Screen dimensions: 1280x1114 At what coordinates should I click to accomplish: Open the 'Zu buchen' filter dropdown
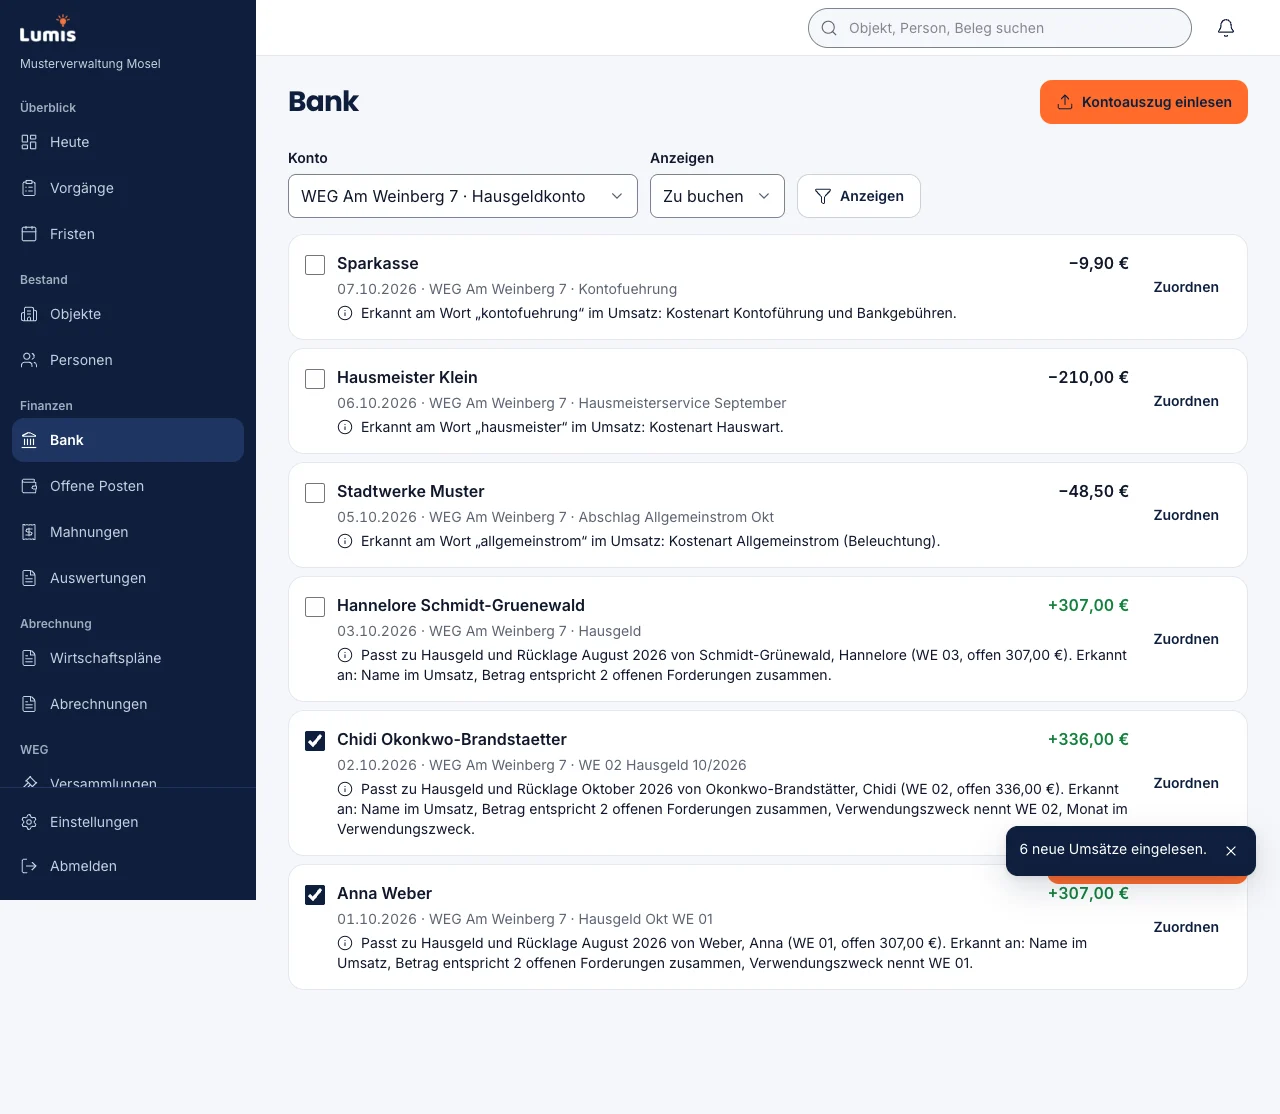[x=717, y=196]
